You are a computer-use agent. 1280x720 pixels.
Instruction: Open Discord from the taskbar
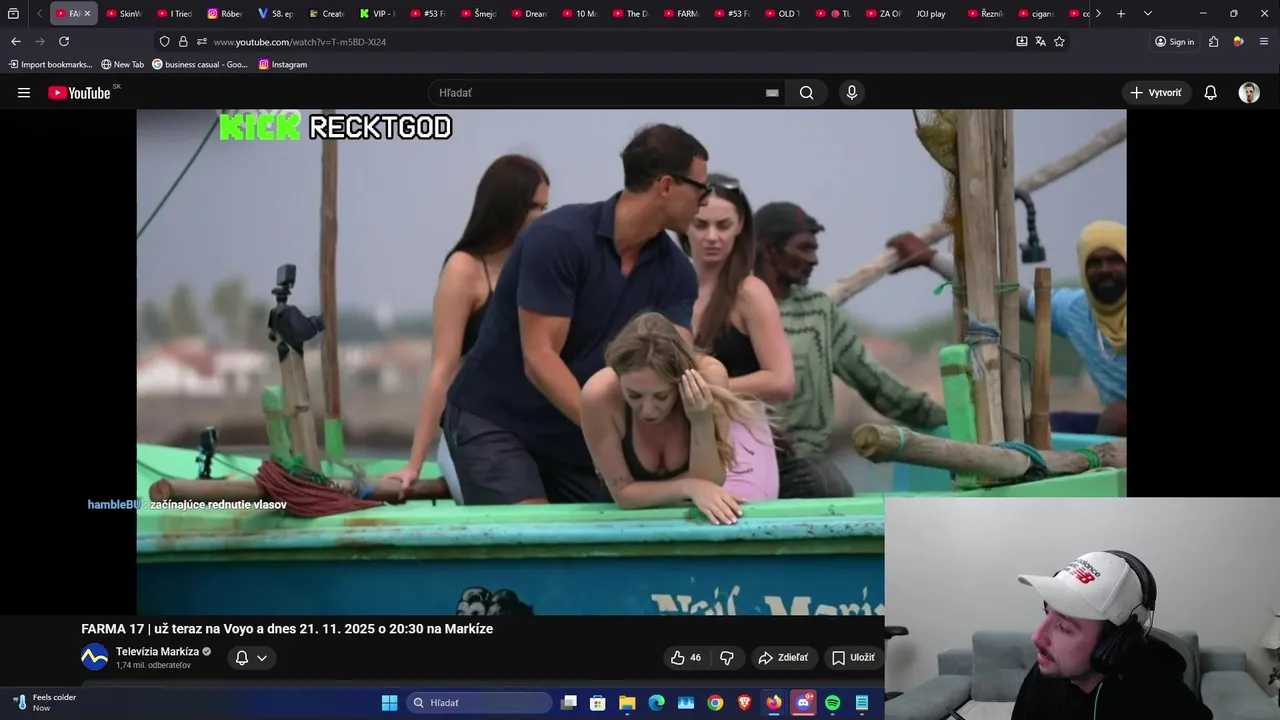[803, 703]
